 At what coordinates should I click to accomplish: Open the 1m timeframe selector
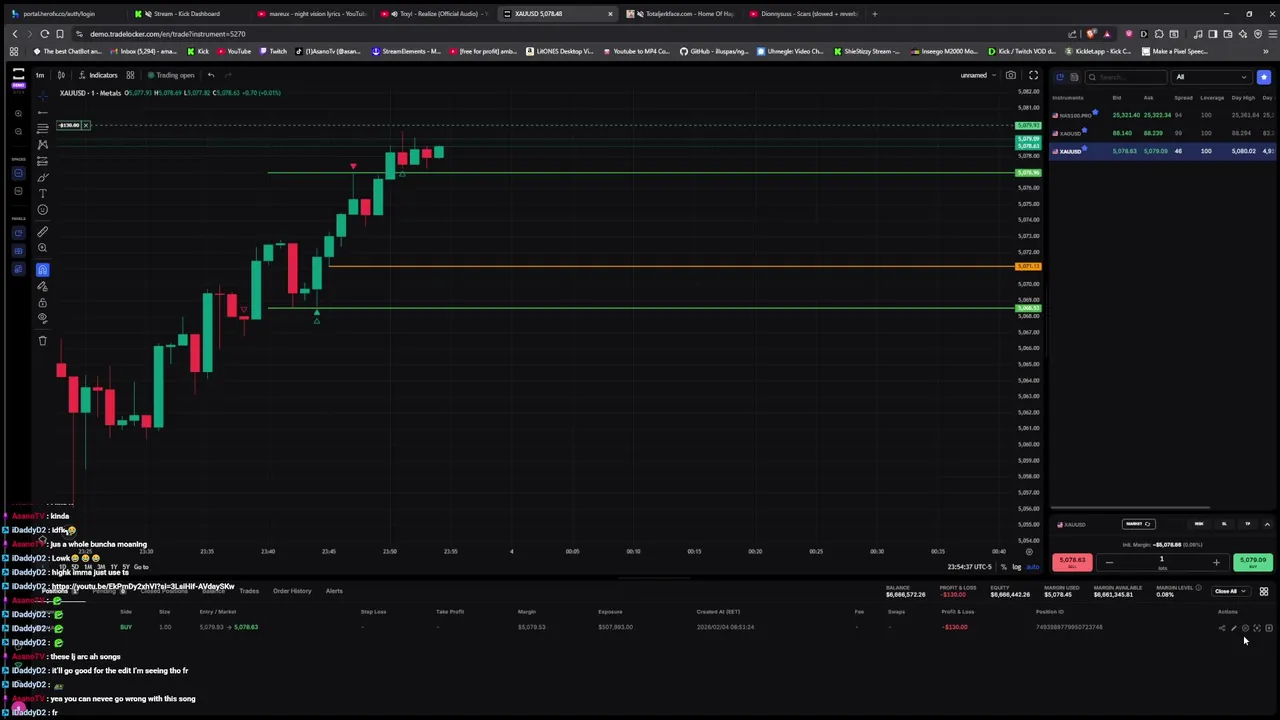pyautogui.click(x=40, y=75)
